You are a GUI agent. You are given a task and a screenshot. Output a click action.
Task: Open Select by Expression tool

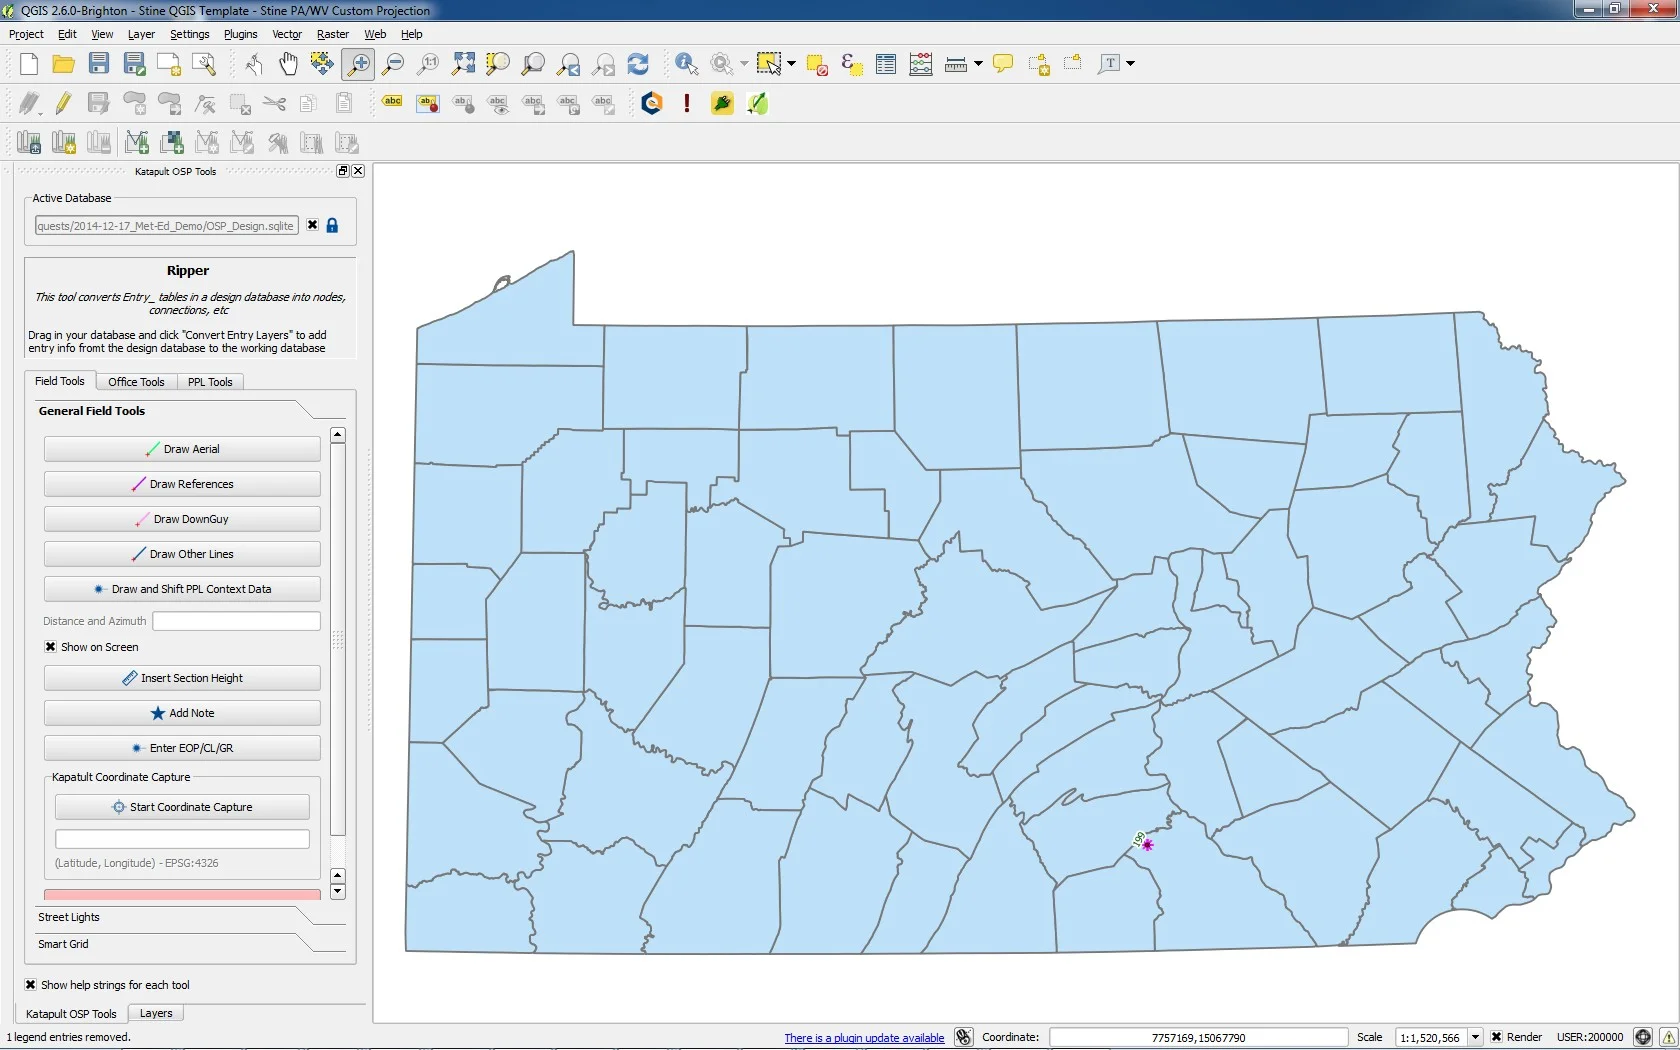(x=852, y=64)
